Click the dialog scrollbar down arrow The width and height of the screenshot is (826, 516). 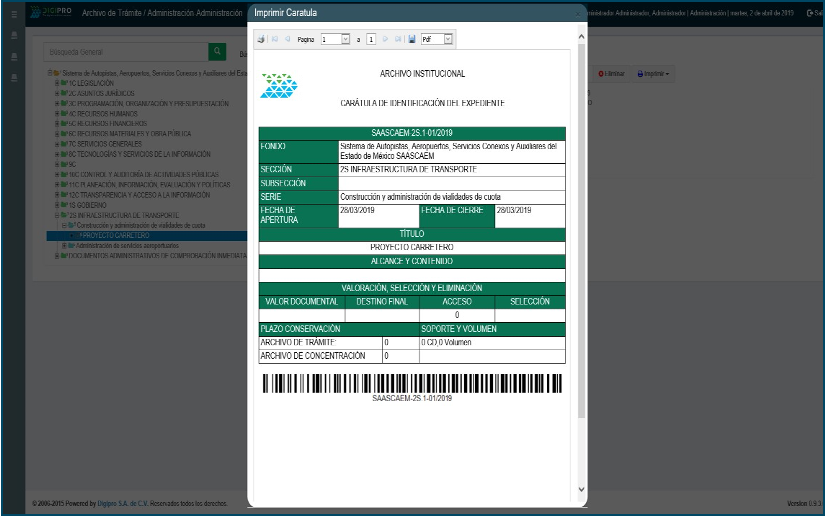582,489
